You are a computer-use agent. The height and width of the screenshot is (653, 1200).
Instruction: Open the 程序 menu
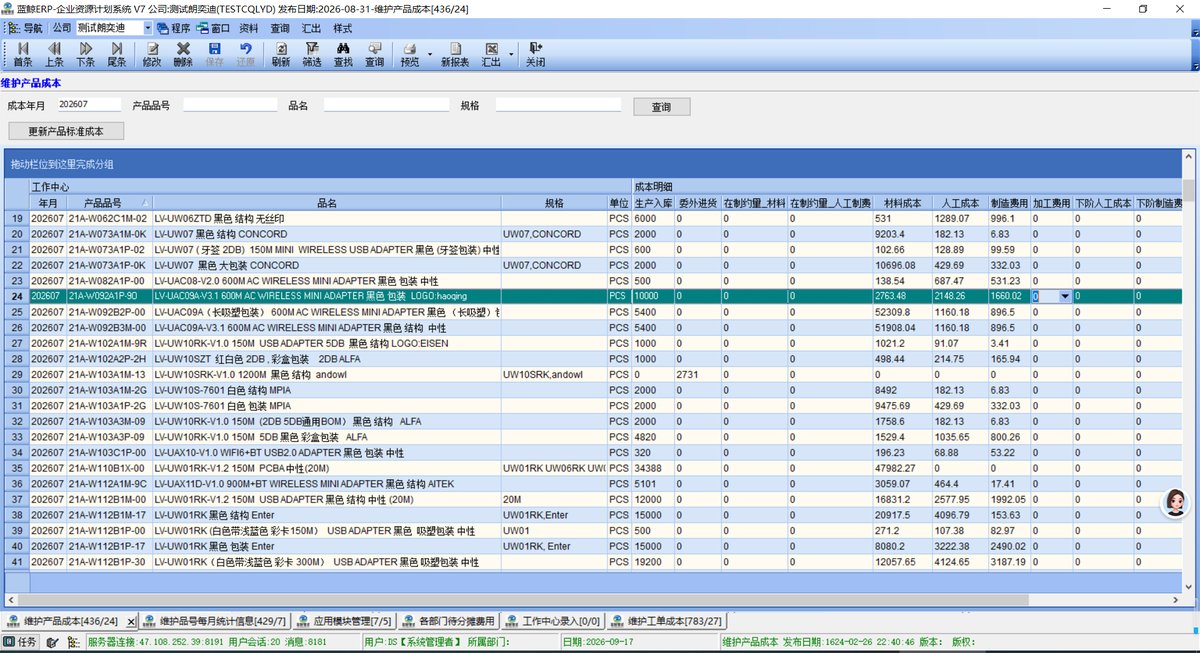173,28
